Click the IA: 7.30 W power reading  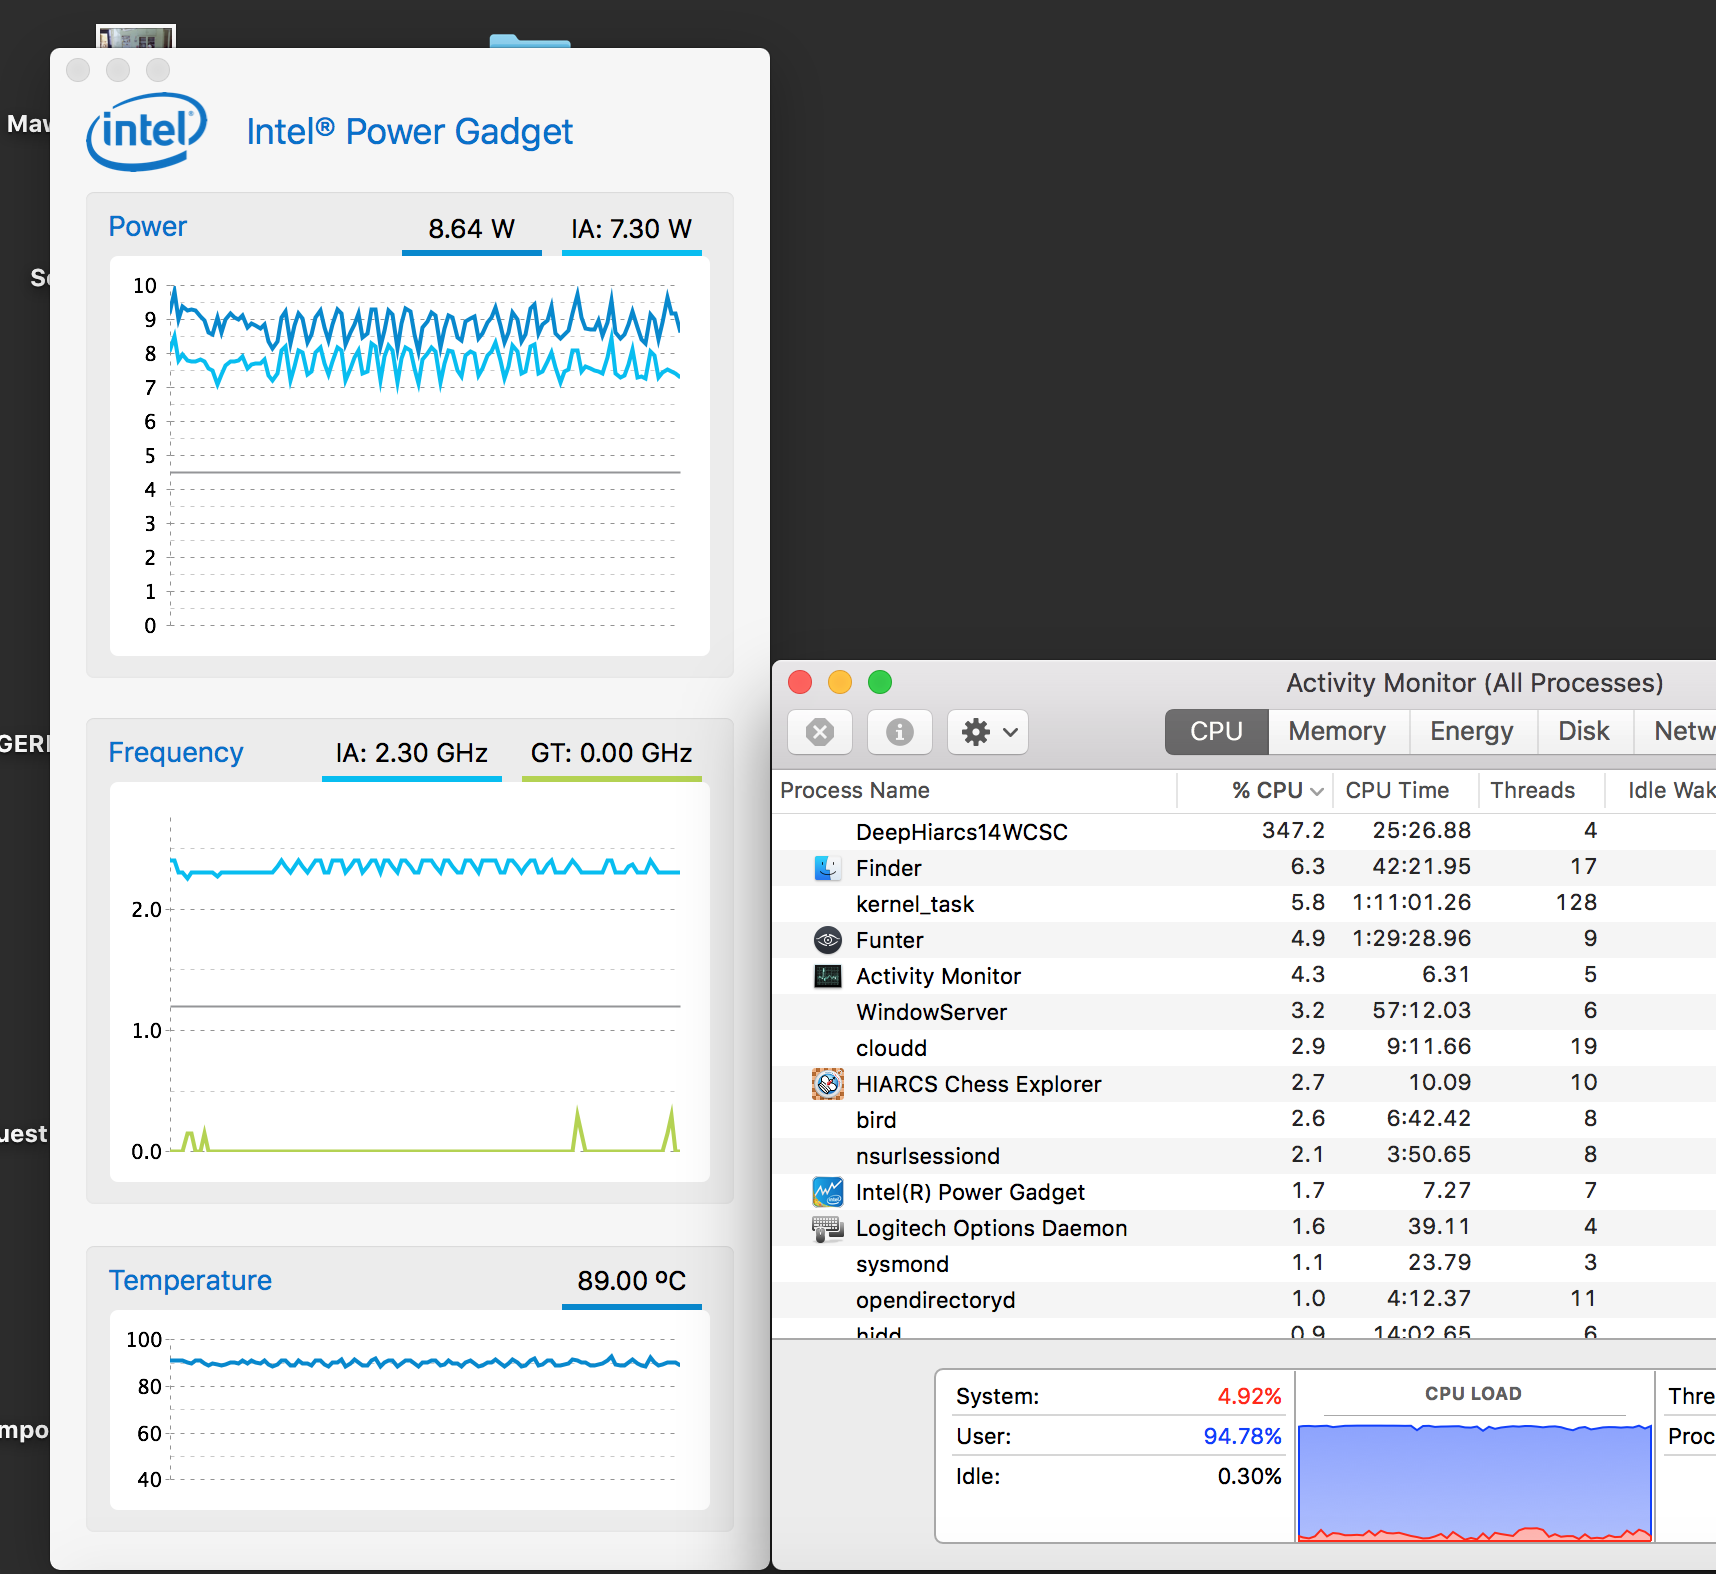[x=631, y=229]
